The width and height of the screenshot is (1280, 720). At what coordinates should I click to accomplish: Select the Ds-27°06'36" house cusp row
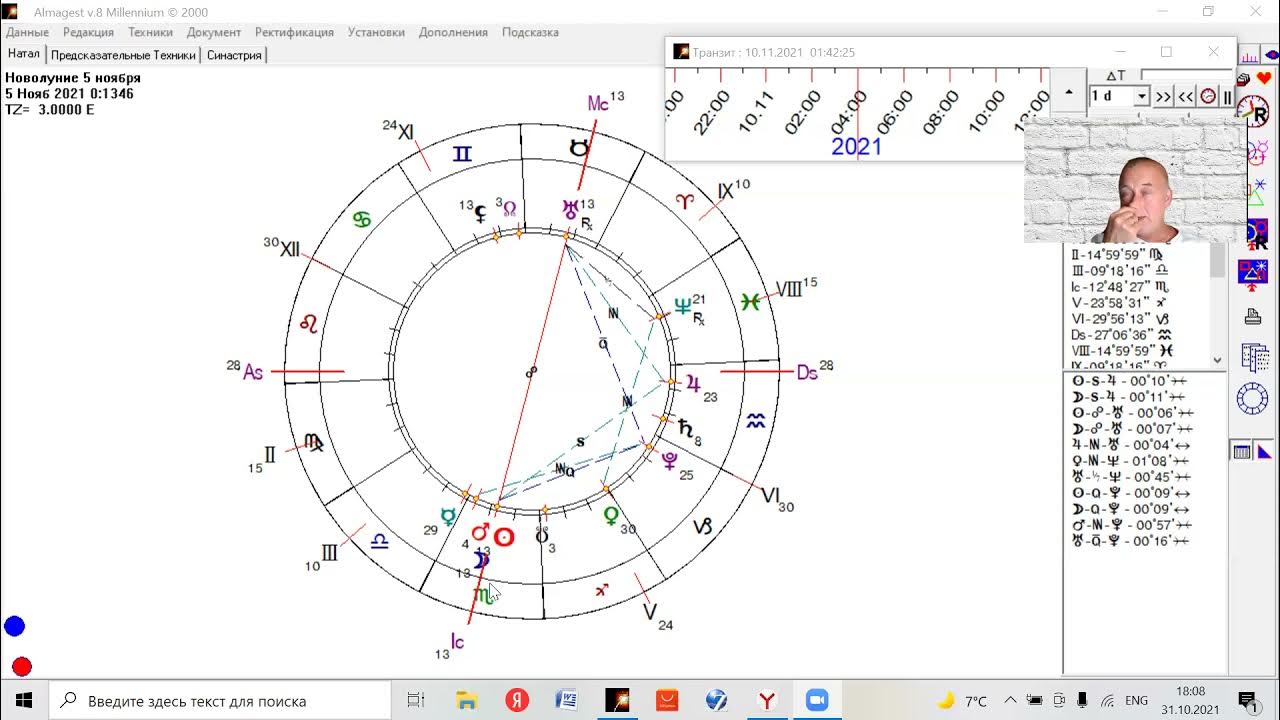click(x=1120, y=334)
